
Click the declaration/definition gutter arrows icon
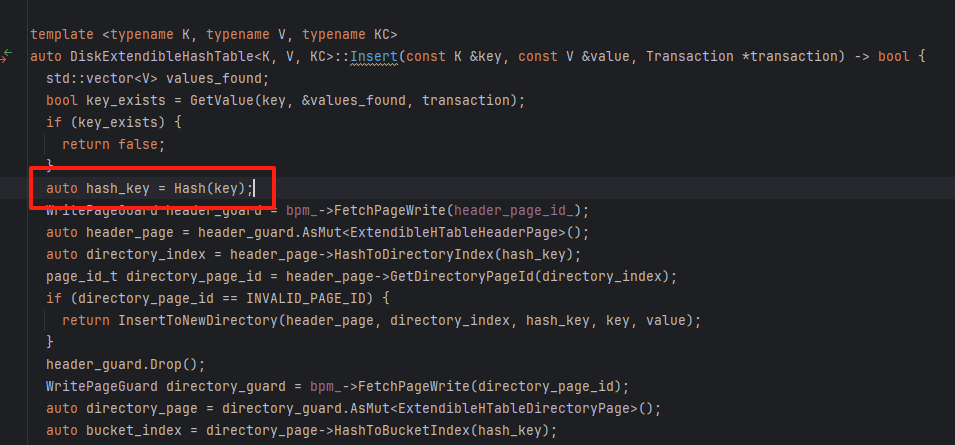point(8,54)
